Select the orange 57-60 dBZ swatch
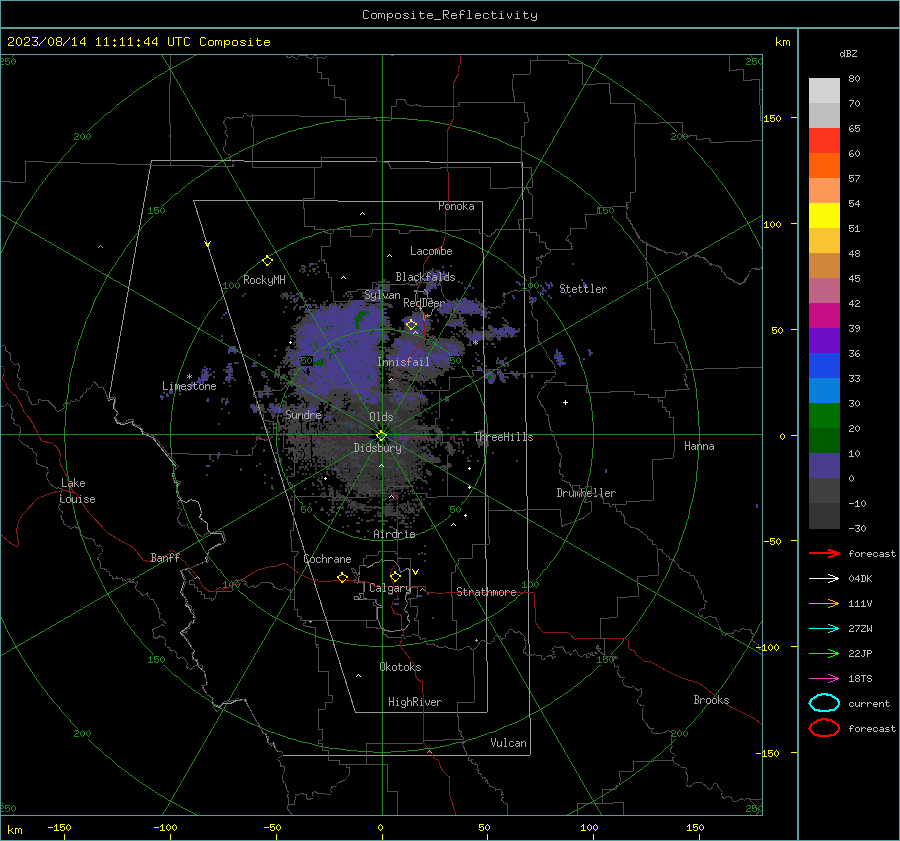This screenshot has width=900, height=841. 824,165
